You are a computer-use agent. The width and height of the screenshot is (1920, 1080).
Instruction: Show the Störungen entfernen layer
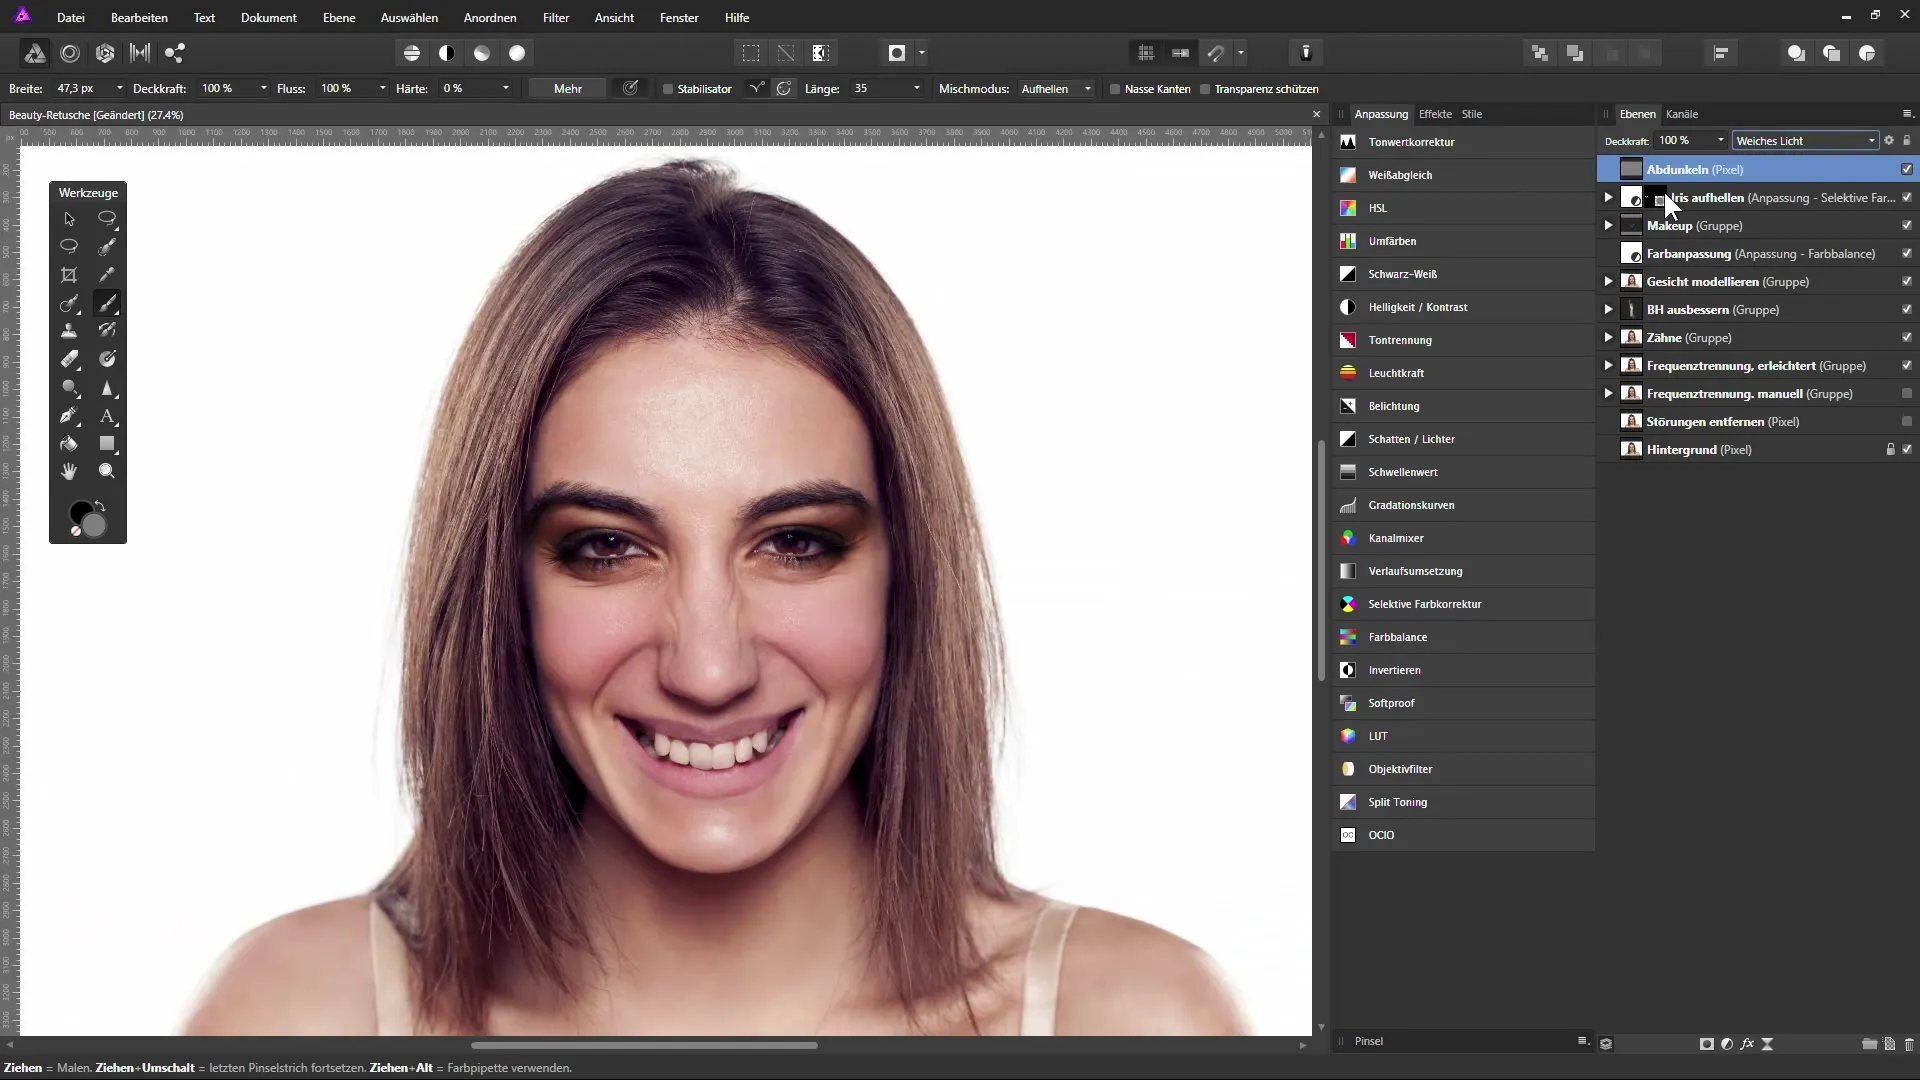(x=1907, y=422)
